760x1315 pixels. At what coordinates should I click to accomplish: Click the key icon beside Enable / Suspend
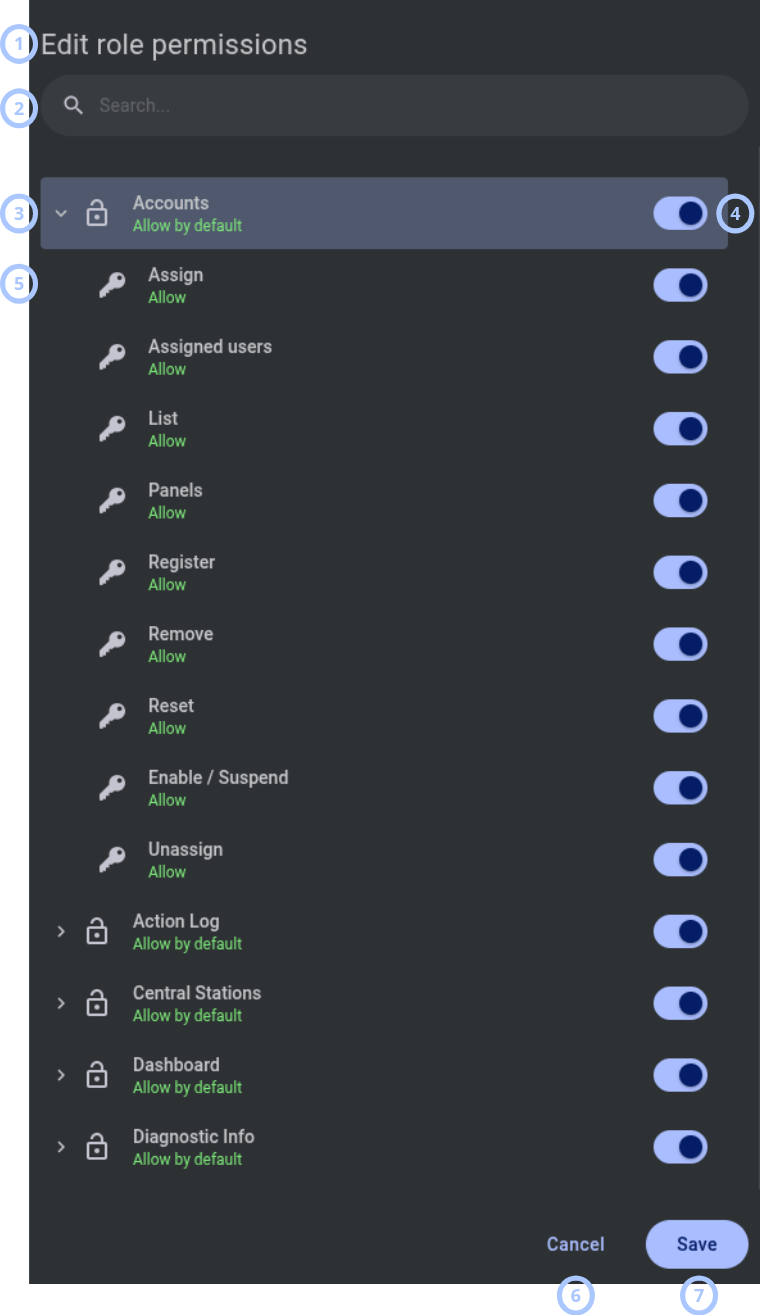(x=112, y=788)
